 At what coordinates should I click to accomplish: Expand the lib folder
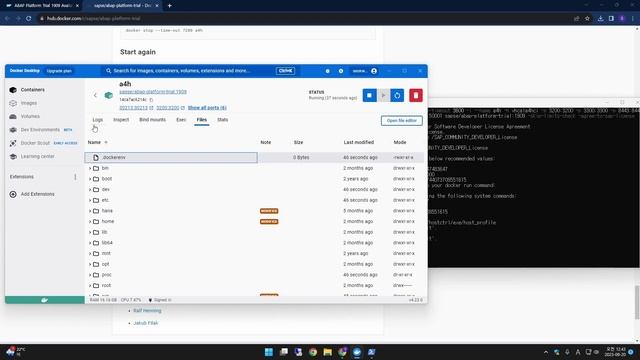pos(90,232)
